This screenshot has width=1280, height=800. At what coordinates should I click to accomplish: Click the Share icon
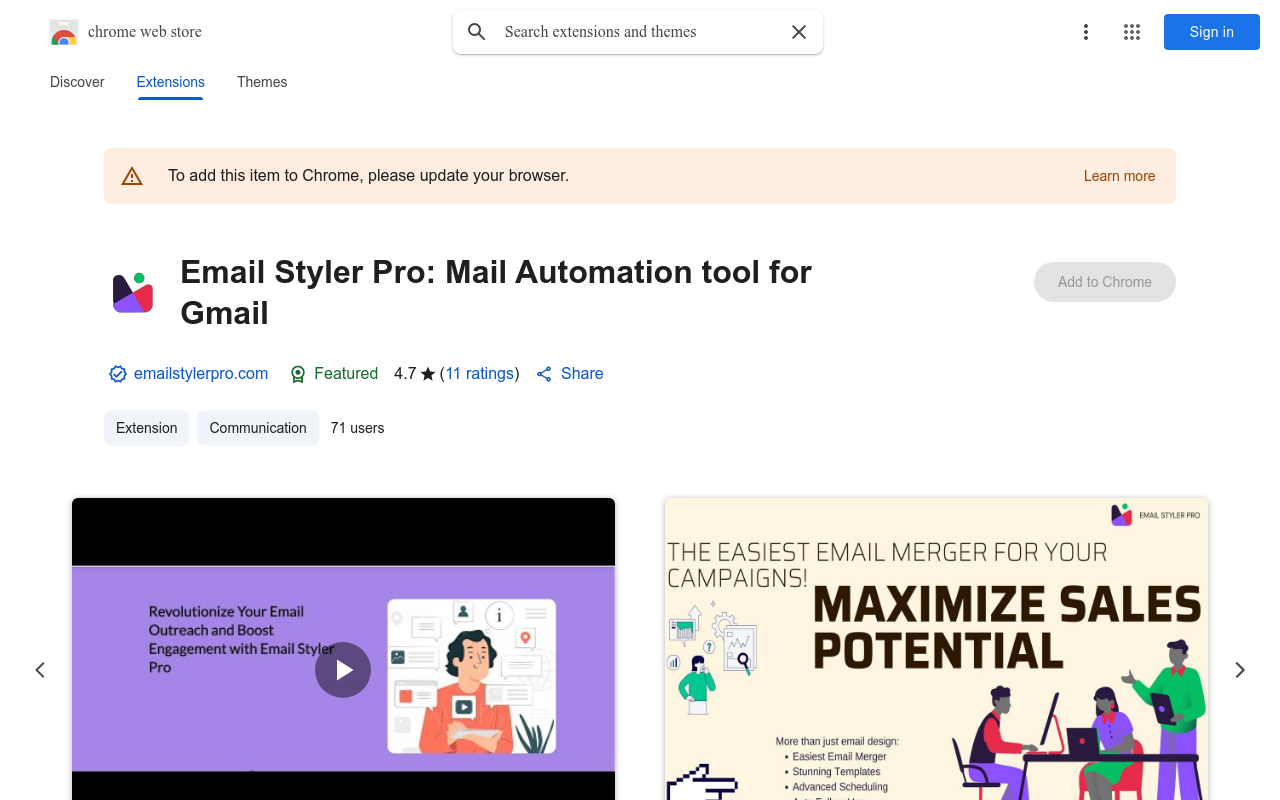tap(544, 374)
